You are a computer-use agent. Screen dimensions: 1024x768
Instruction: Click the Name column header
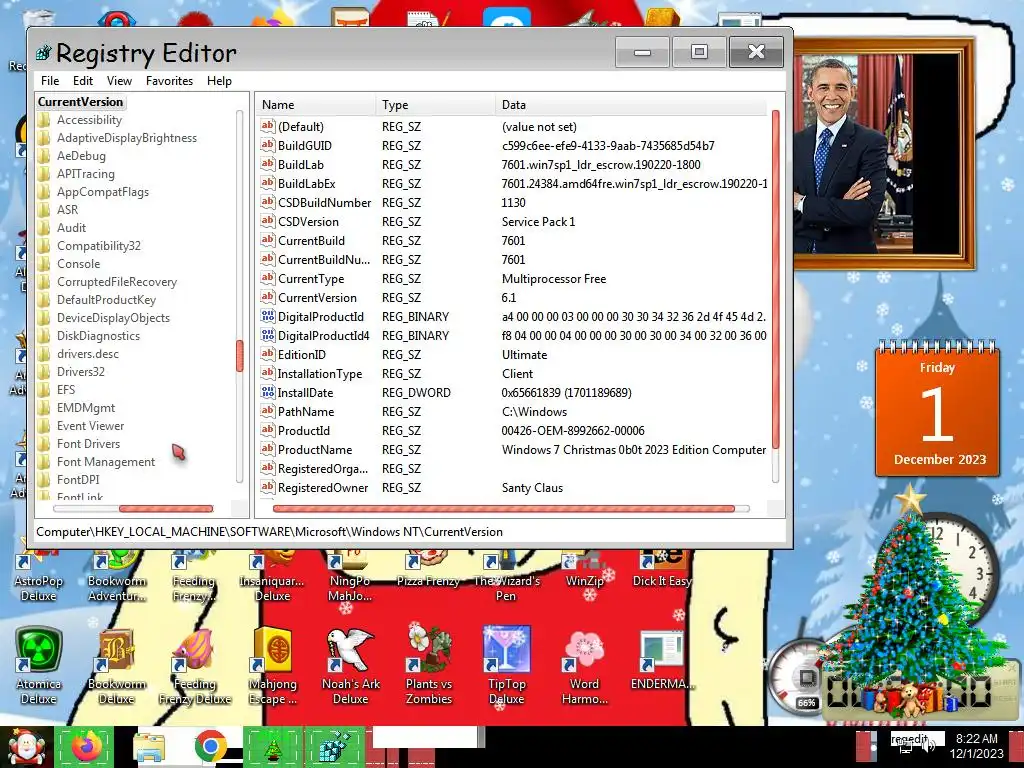[x=315, y=104]
